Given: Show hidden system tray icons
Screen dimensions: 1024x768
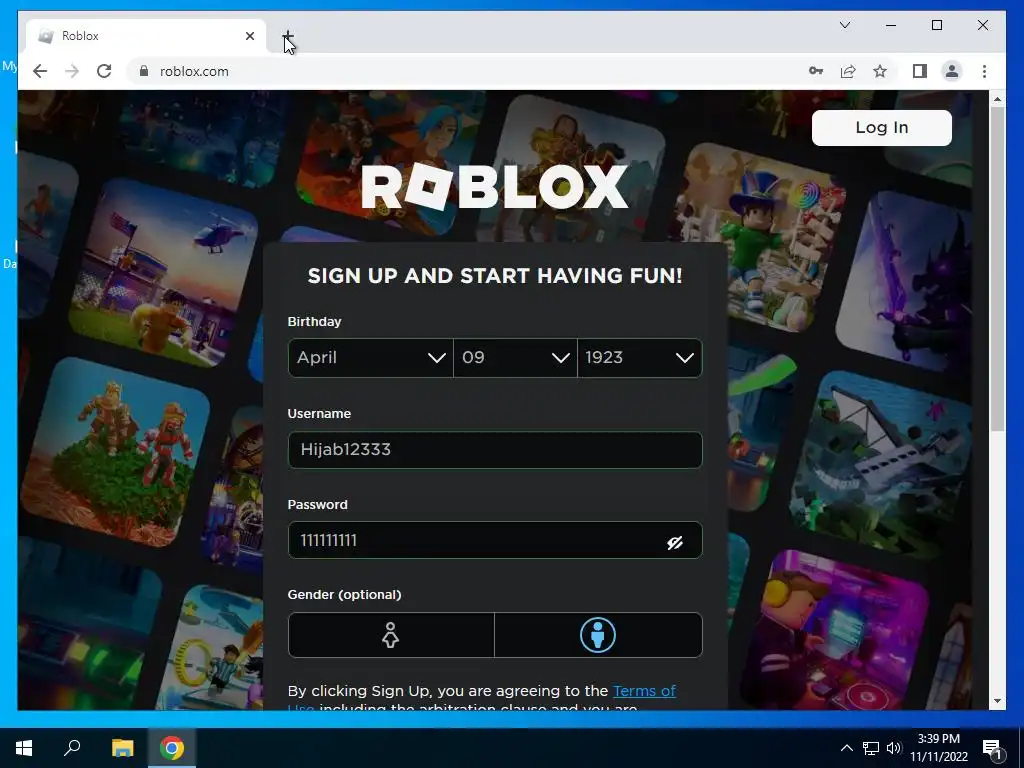Looking at the screenshot, I should [x=846, y=748].
